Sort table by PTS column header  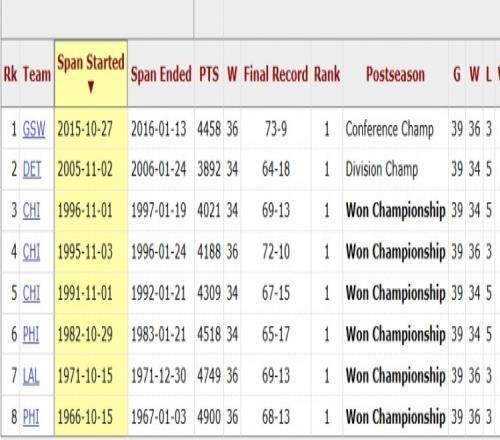pos(209,74)
